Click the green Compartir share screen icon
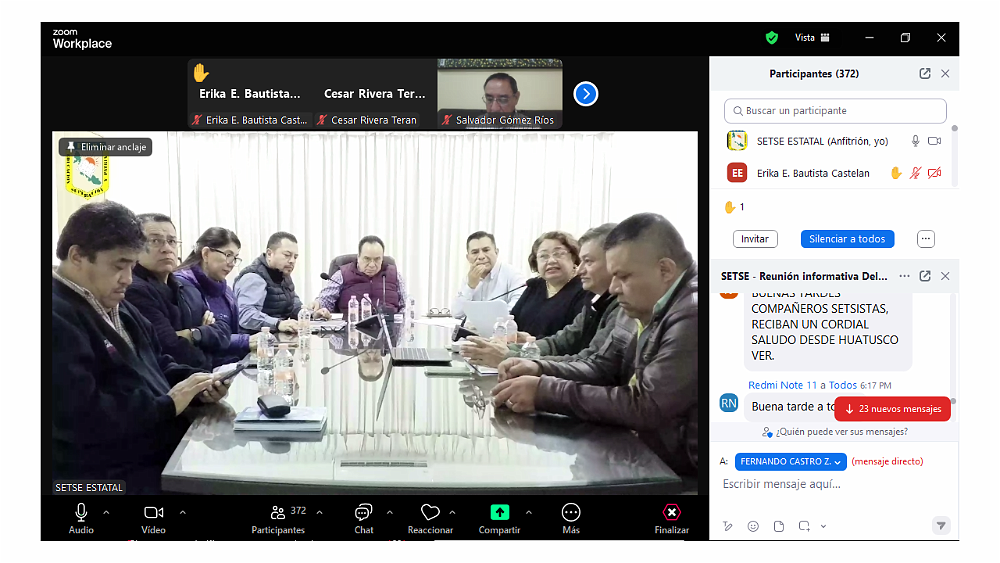 point(499,512)
